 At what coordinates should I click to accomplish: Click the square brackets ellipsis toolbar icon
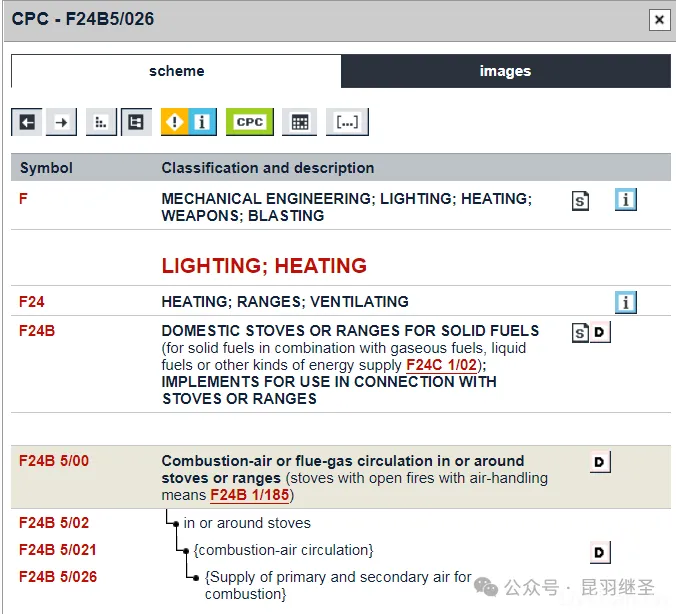[347, 122]
